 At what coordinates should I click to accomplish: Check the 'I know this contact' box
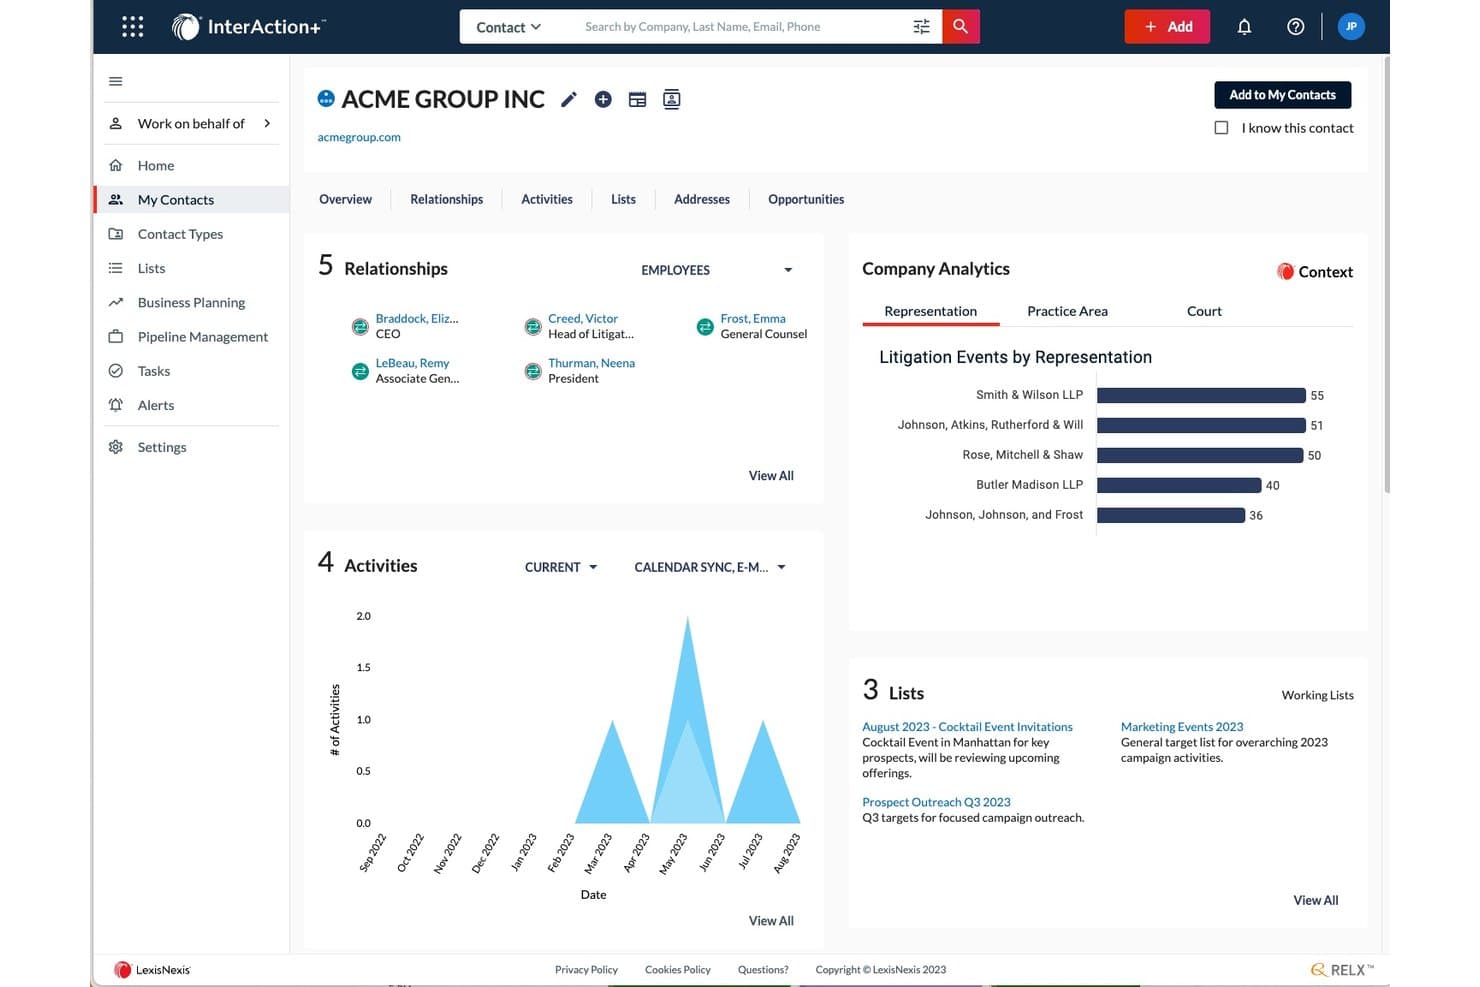click(1221, 128)
